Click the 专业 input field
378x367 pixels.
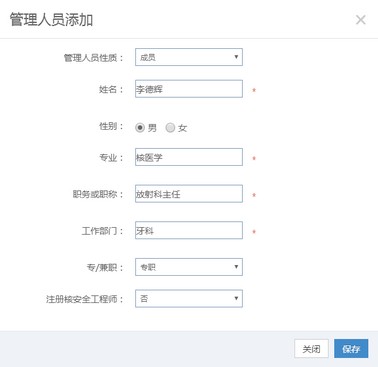point(189,157)
